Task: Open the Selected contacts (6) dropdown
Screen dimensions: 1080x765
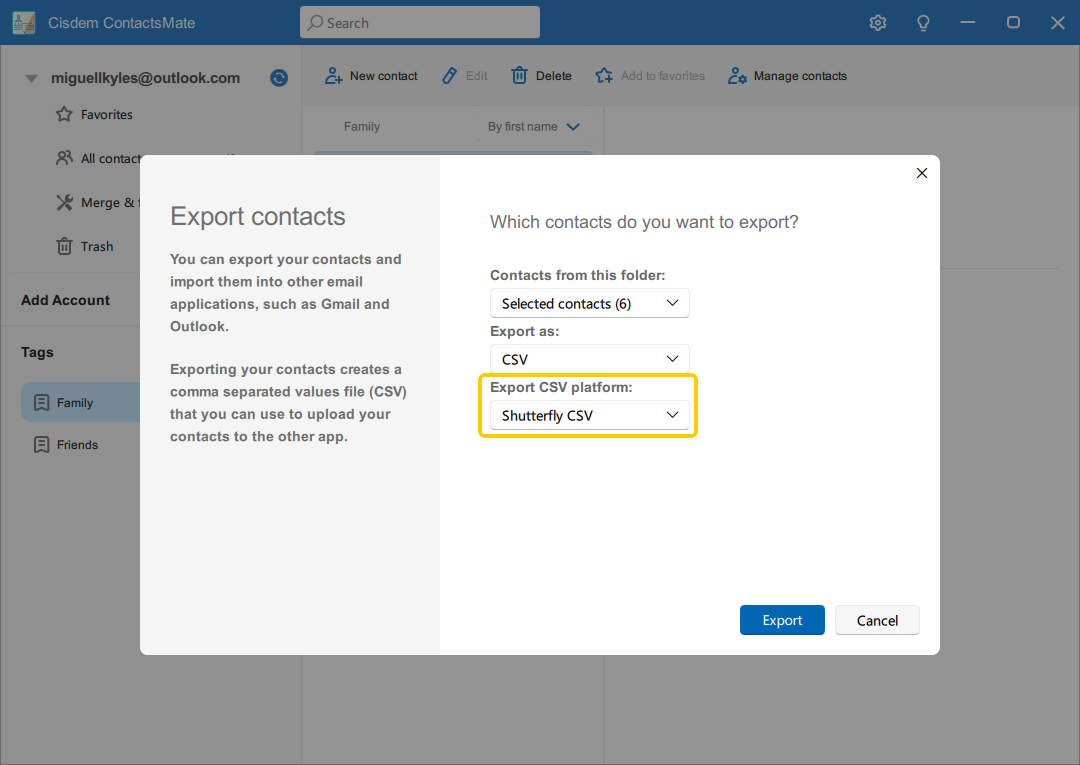Action: 589,303
